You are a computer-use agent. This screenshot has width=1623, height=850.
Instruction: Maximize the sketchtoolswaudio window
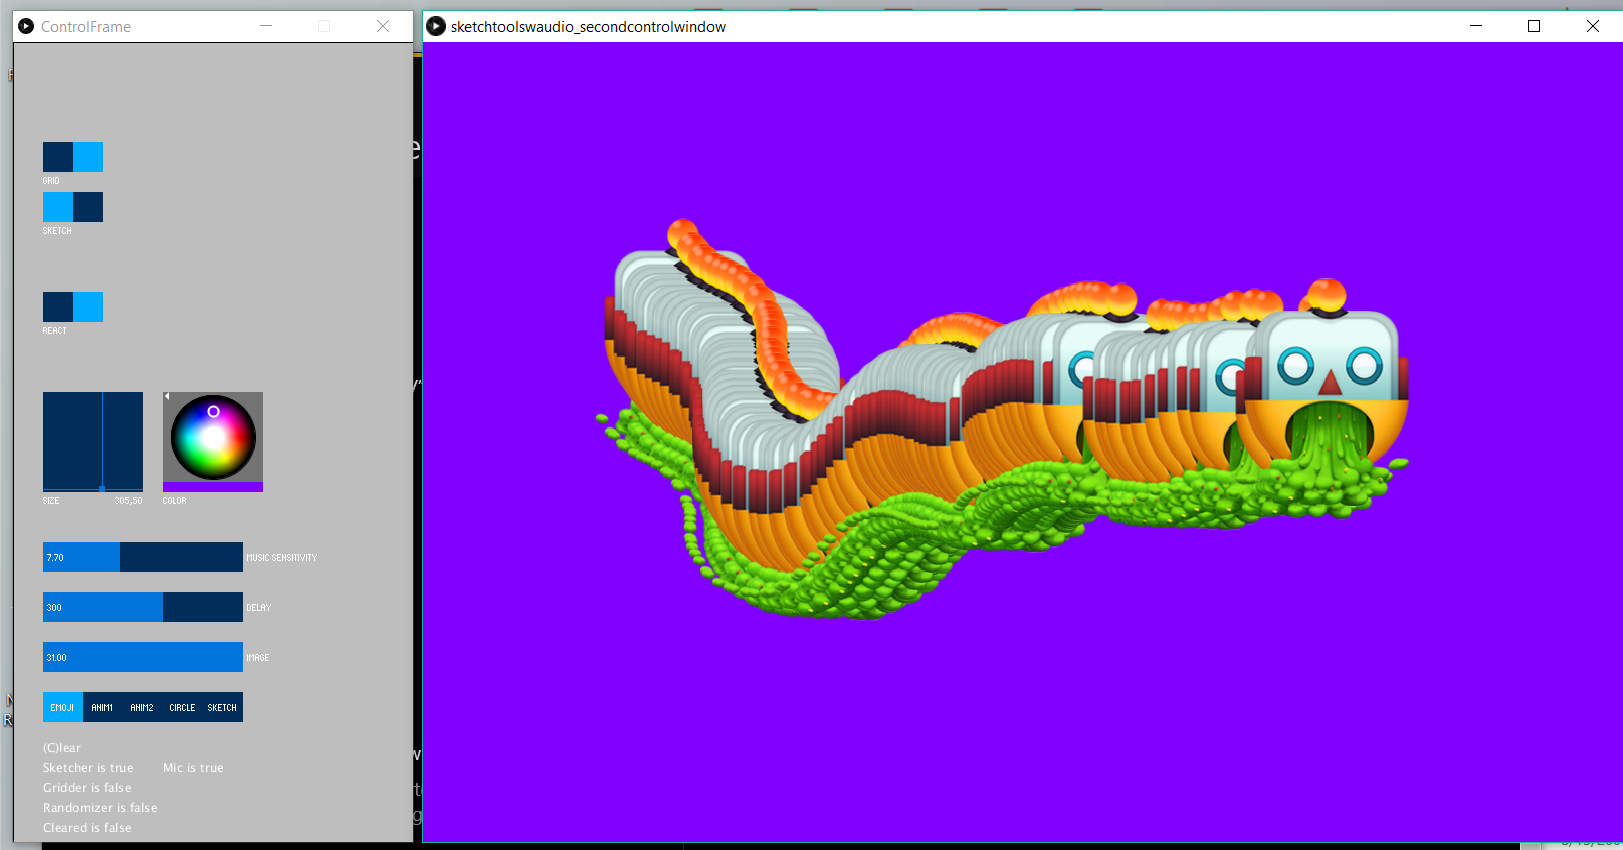(x=1534, y=26)
